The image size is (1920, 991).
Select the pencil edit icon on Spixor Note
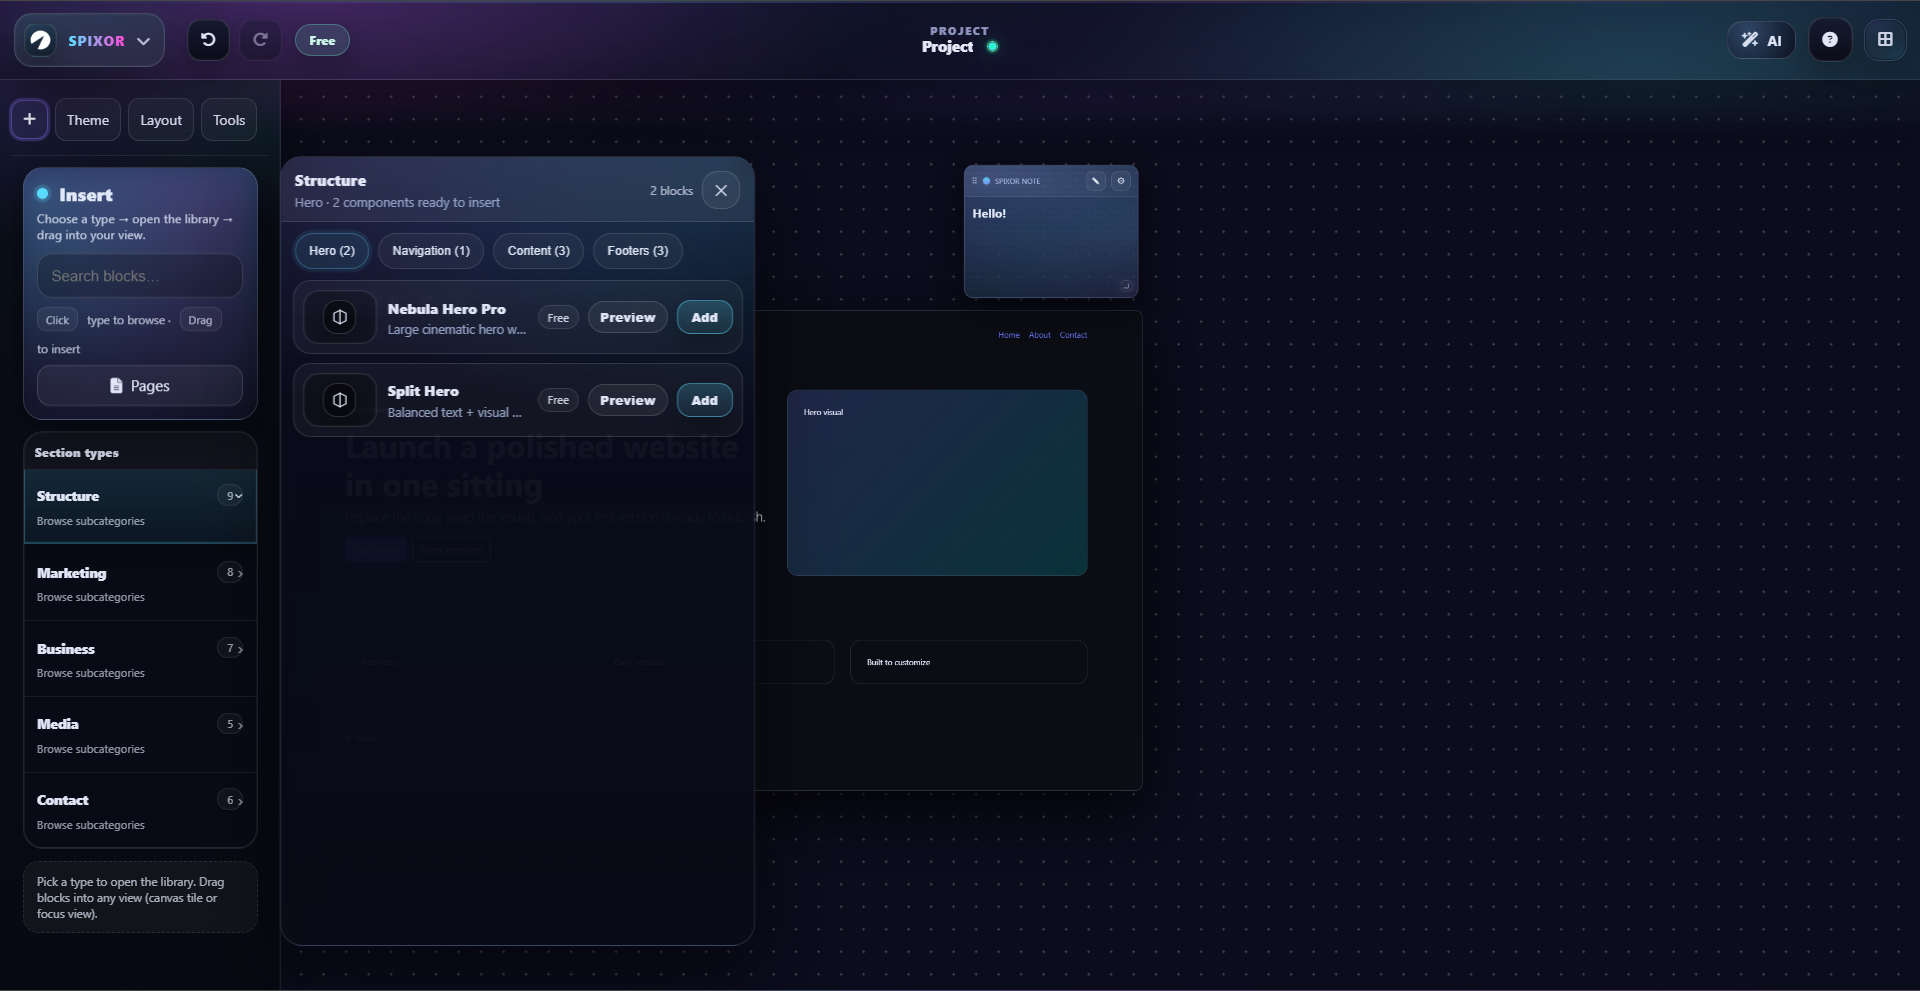(x=1096, y=181)
